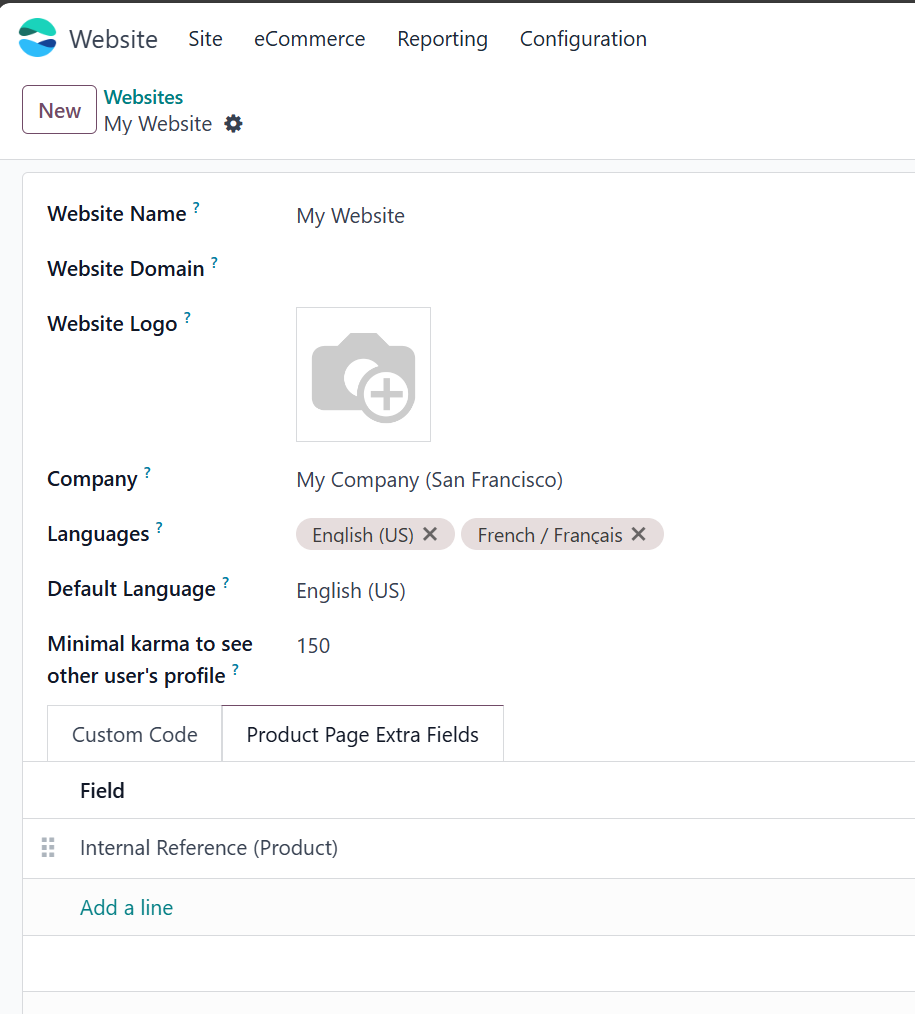Expand the Reporting menu

(442, 39)
